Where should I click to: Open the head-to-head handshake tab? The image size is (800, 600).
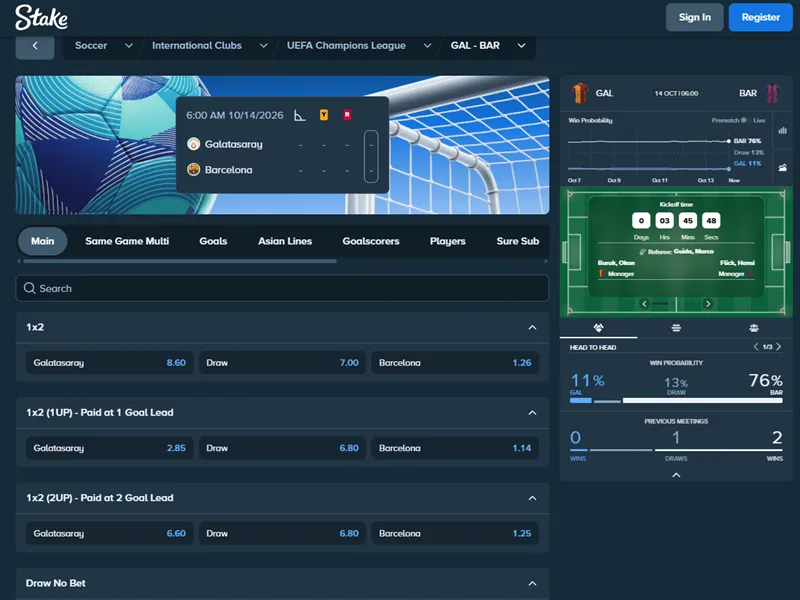[x=598, y=328]
